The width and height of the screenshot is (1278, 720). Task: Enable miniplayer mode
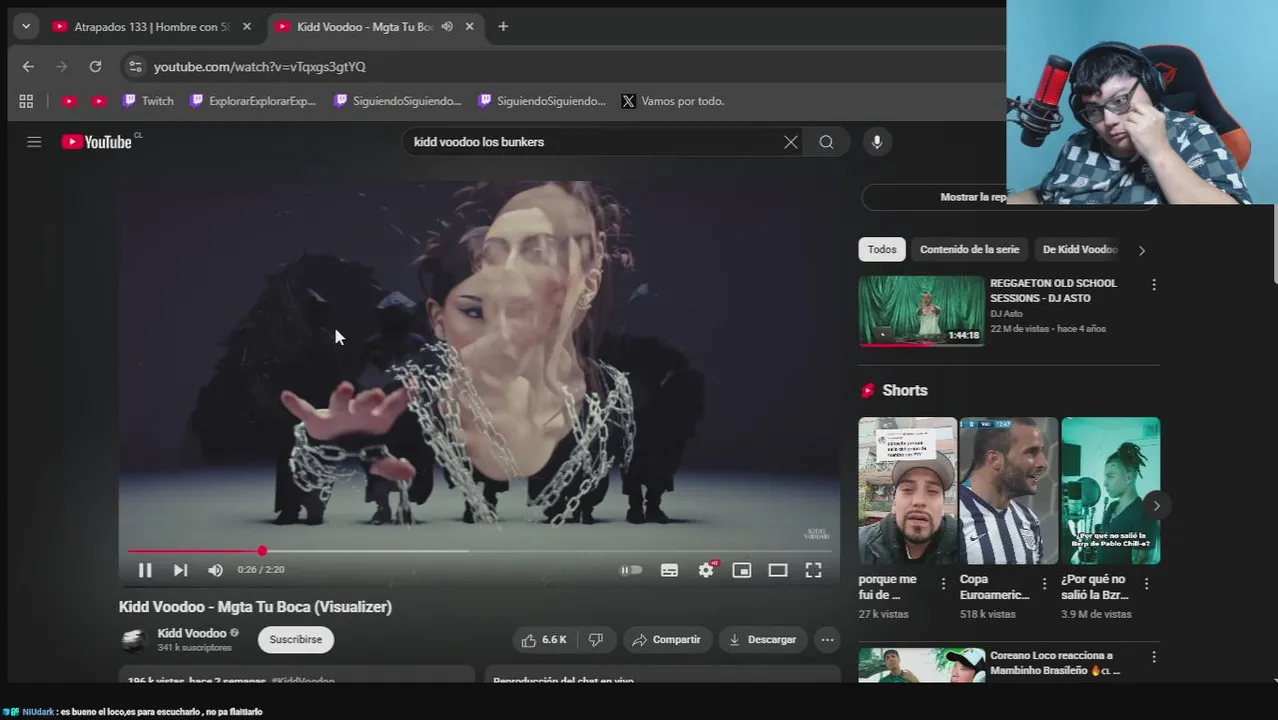tap(742, 570)
